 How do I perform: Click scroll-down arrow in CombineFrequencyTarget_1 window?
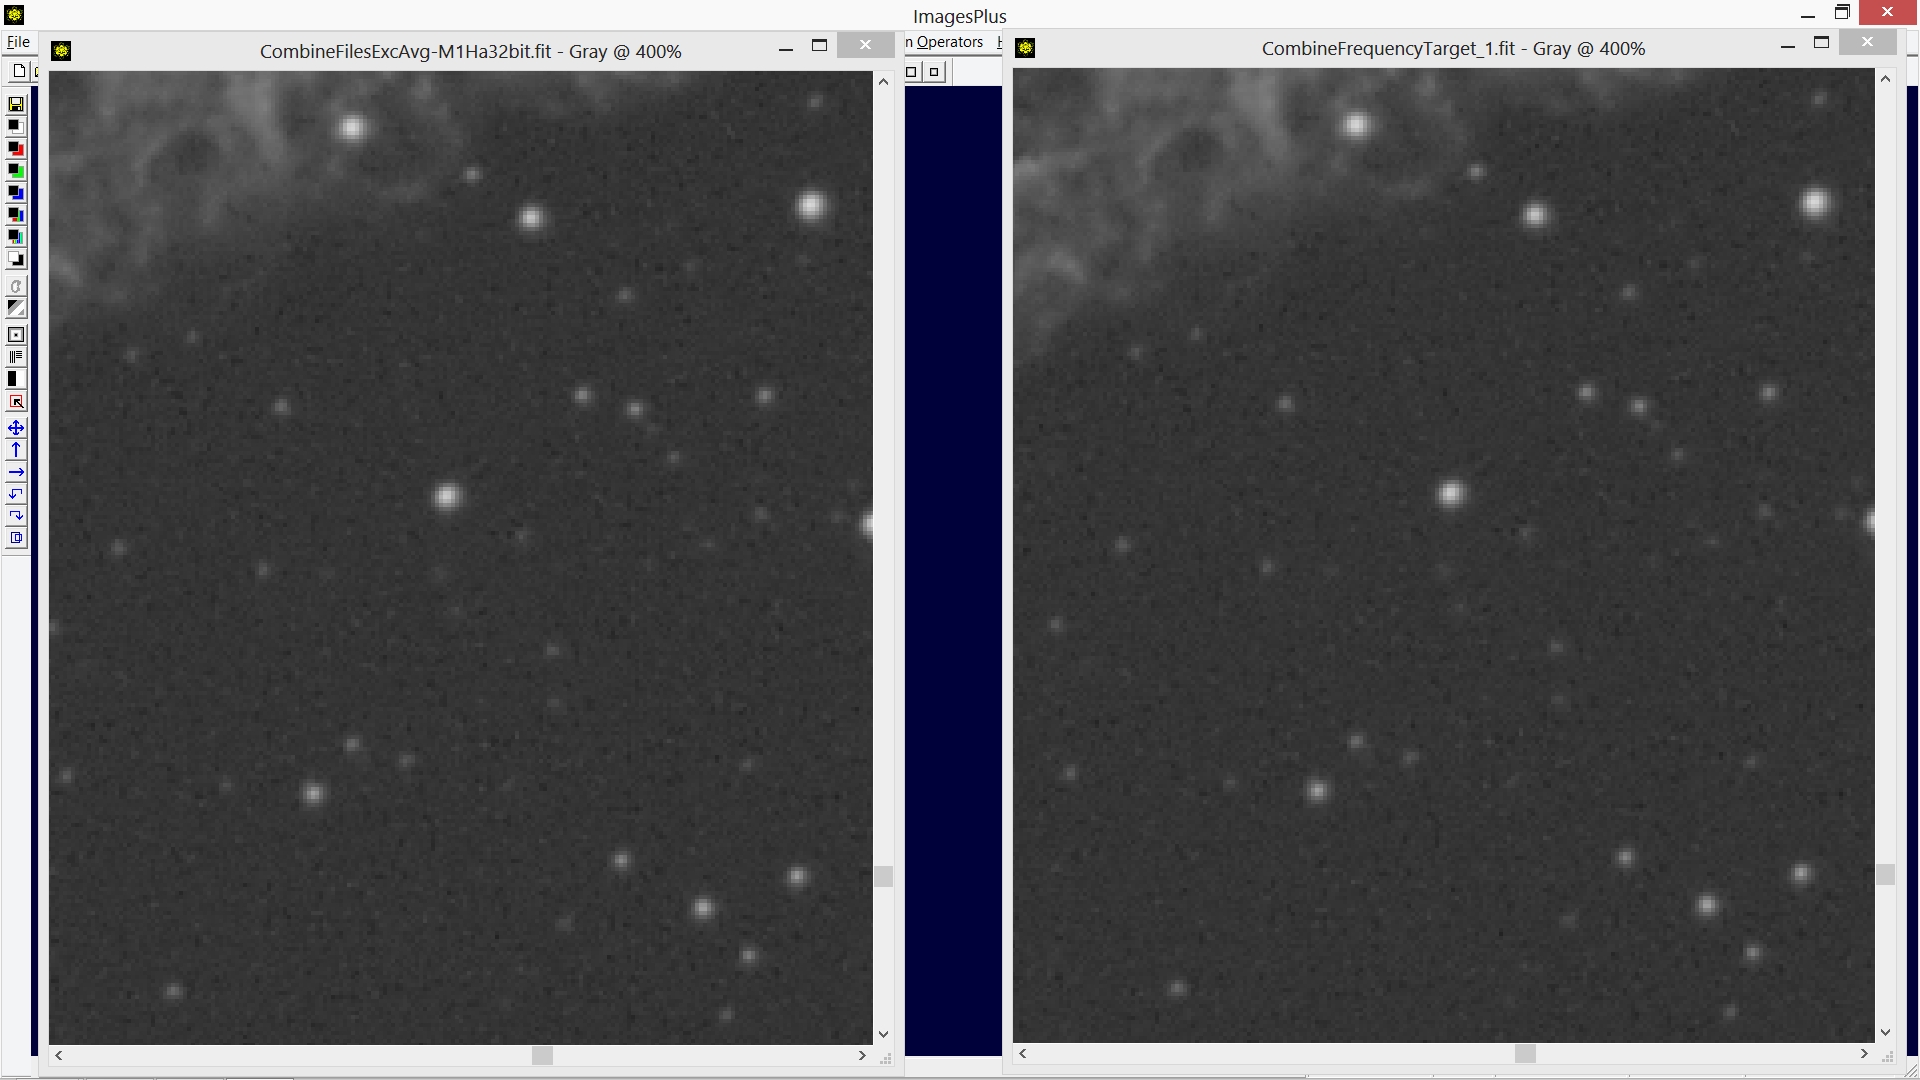click(x=1885, y=1032)
